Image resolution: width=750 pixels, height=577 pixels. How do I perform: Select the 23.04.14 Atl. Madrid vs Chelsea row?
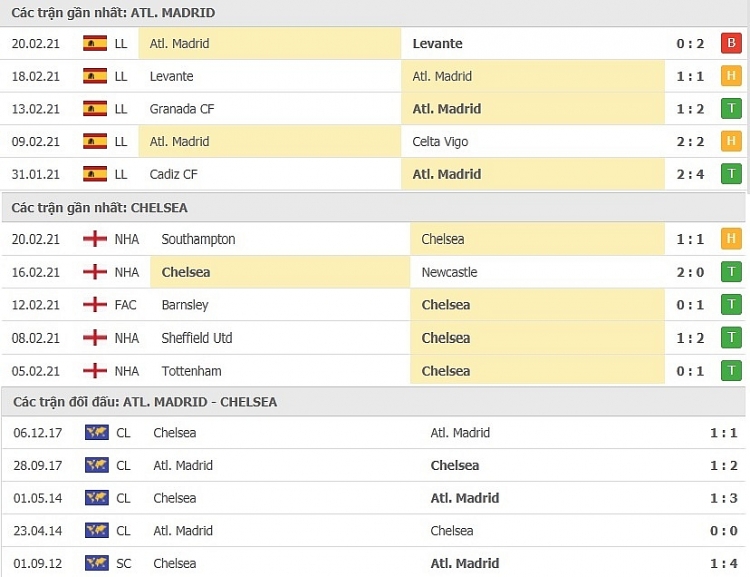tap(374, 531)
